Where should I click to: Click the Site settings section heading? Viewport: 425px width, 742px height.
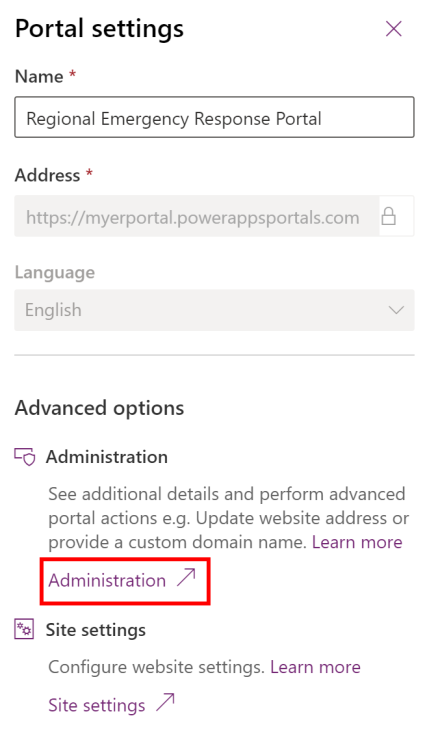[x=96, y=630]
